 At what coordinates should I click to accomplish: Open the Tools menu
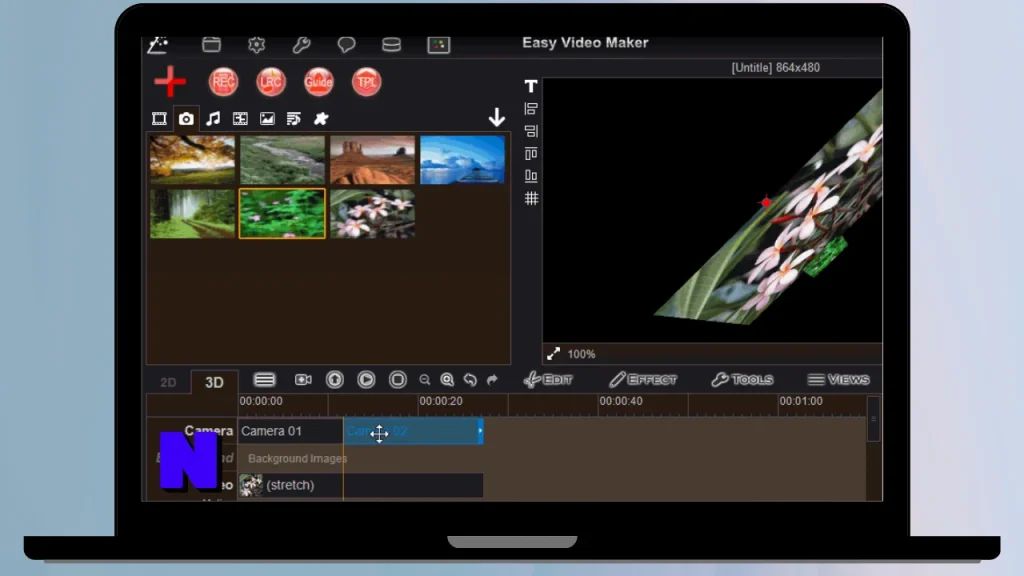click(x=743, y=379)
